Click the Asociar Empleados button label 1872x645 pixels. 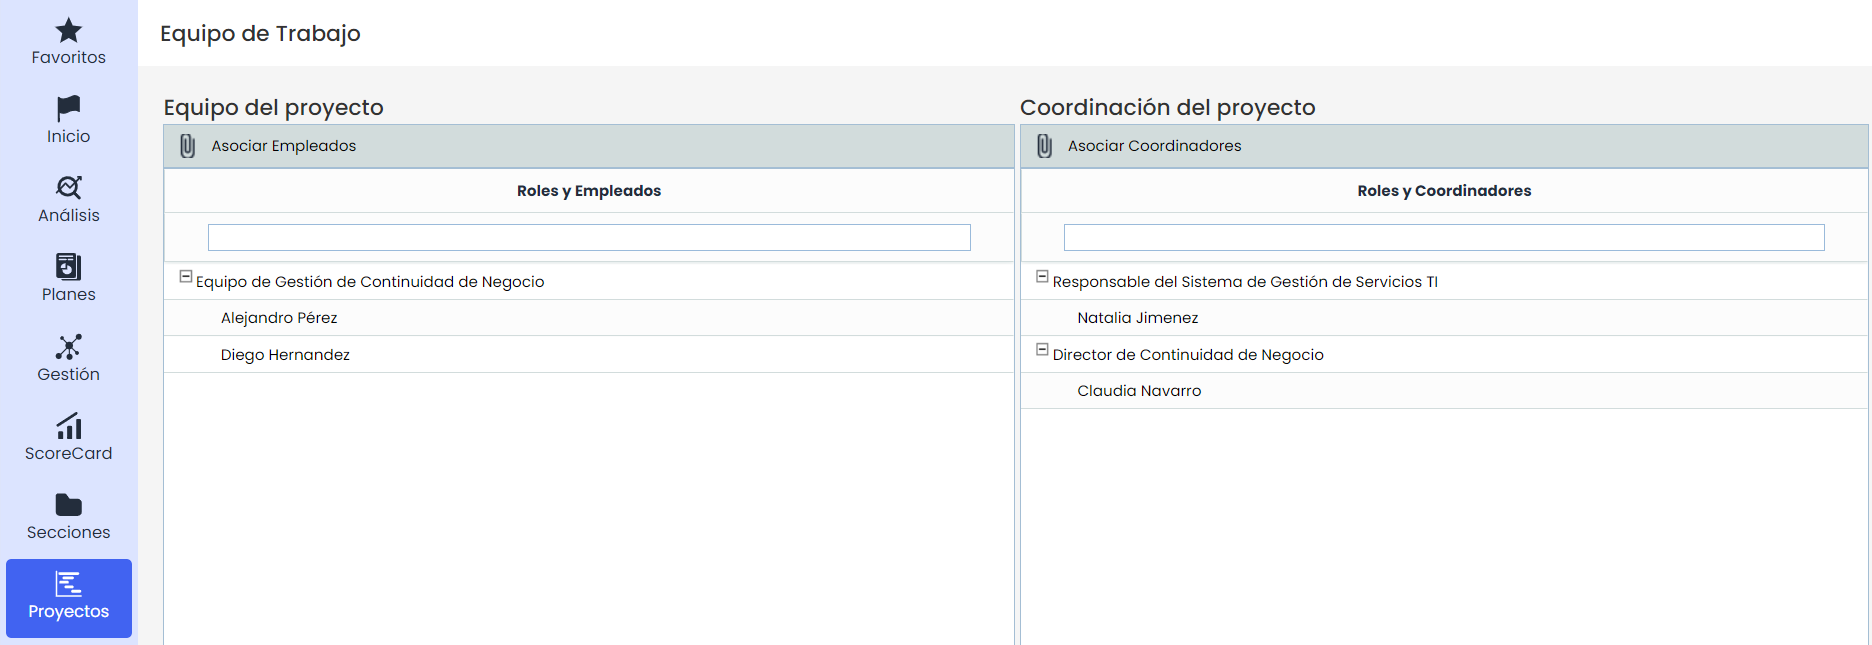(x=283, y=146)
